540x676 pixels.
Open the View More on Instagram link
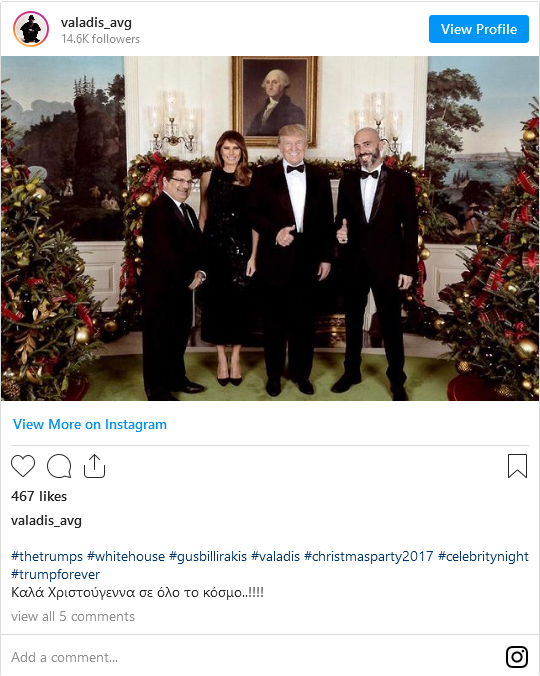pos(90,424)
